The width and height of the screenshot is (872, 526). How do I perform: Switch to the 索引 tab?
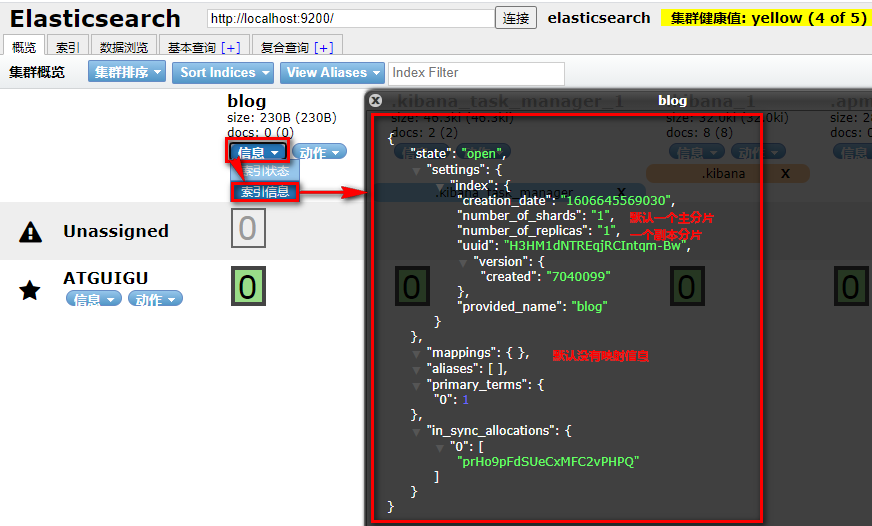67,47
